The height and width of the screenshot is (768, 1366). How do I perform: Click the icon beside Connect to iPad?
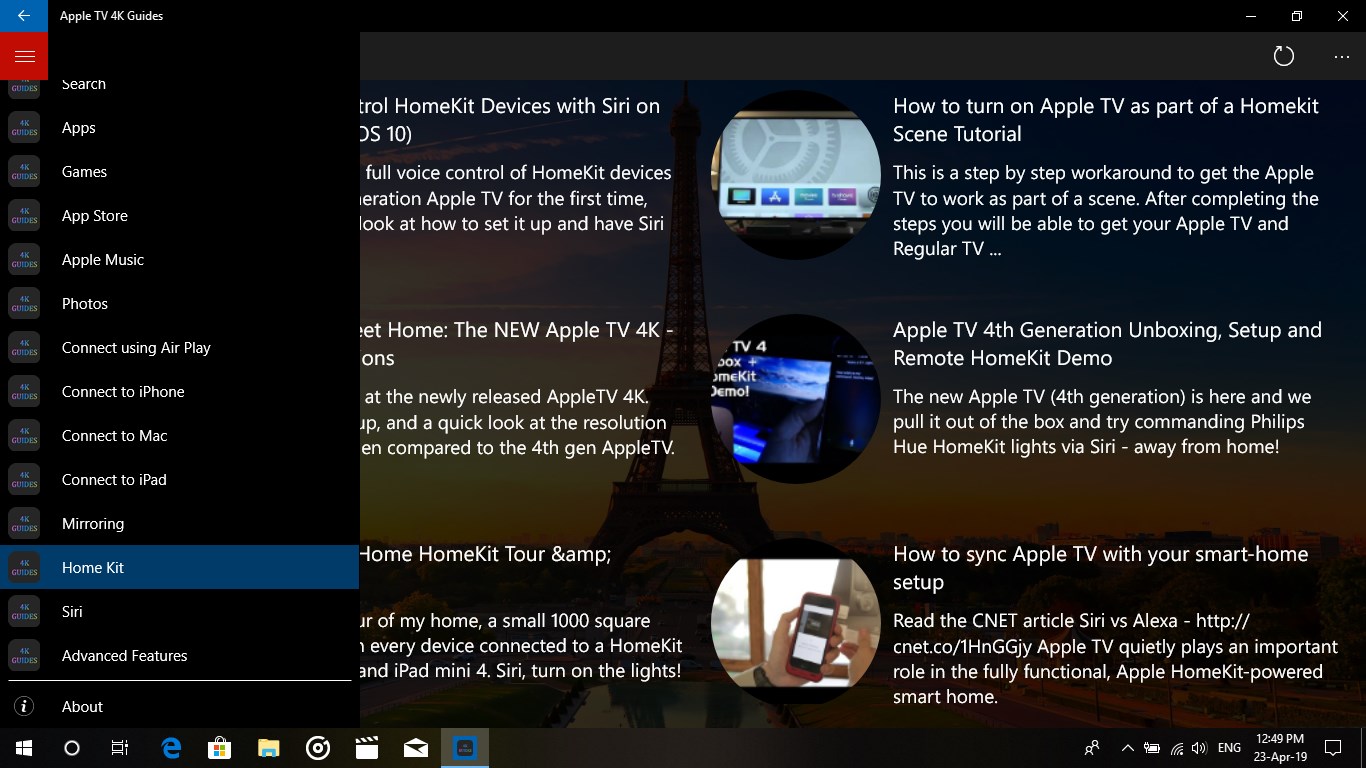pyautogui.click(x=24, y=480)
